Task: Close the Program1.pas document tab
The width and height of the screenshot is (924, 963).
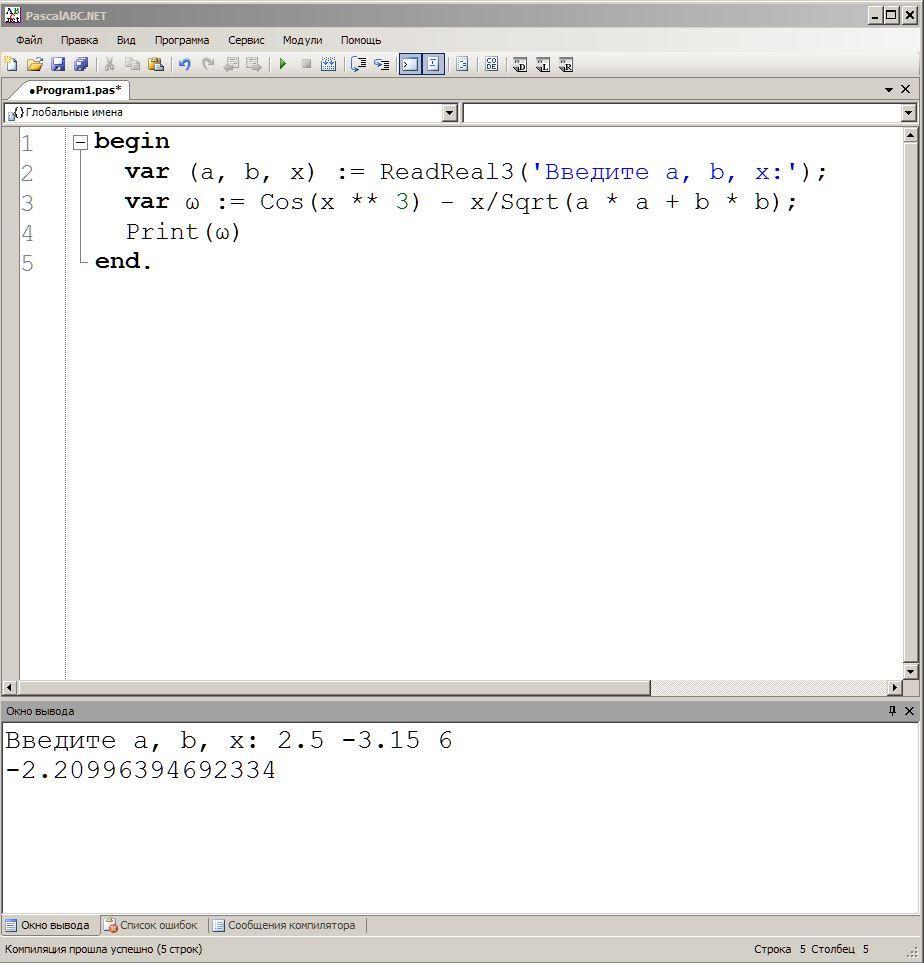Action: pos(905,89)
